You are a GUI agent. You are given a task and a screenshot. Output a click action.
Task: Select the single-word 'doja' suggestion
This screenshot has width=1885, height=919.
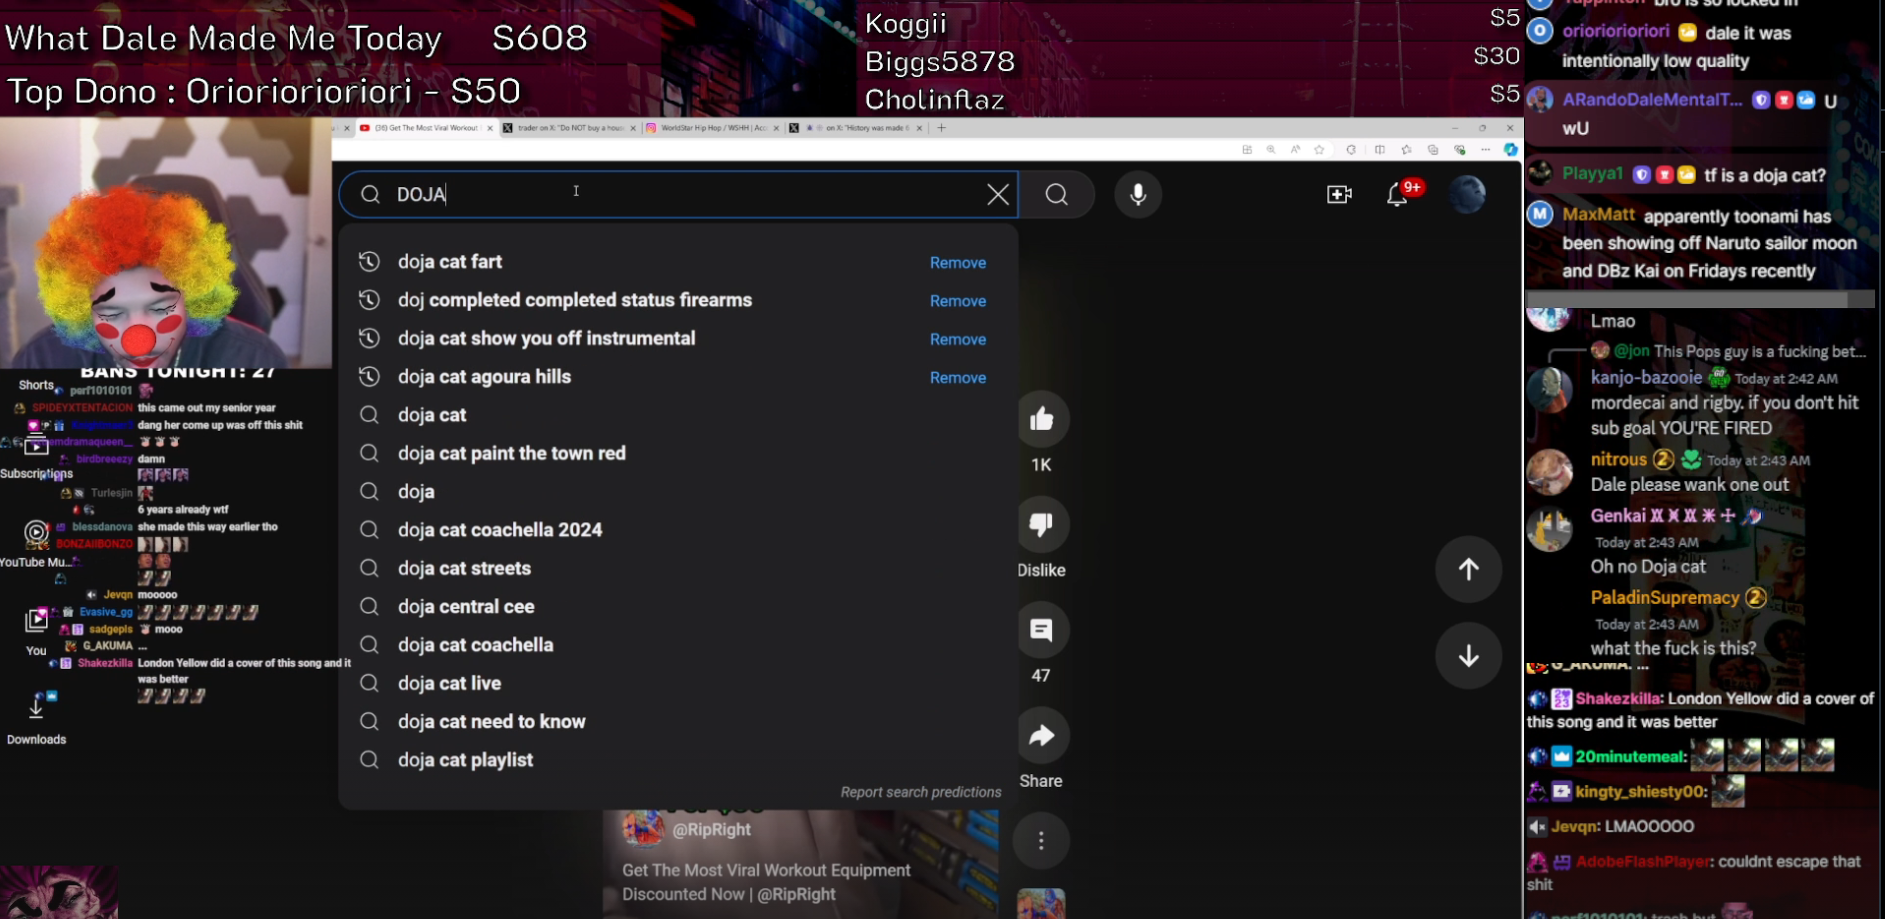416,492
